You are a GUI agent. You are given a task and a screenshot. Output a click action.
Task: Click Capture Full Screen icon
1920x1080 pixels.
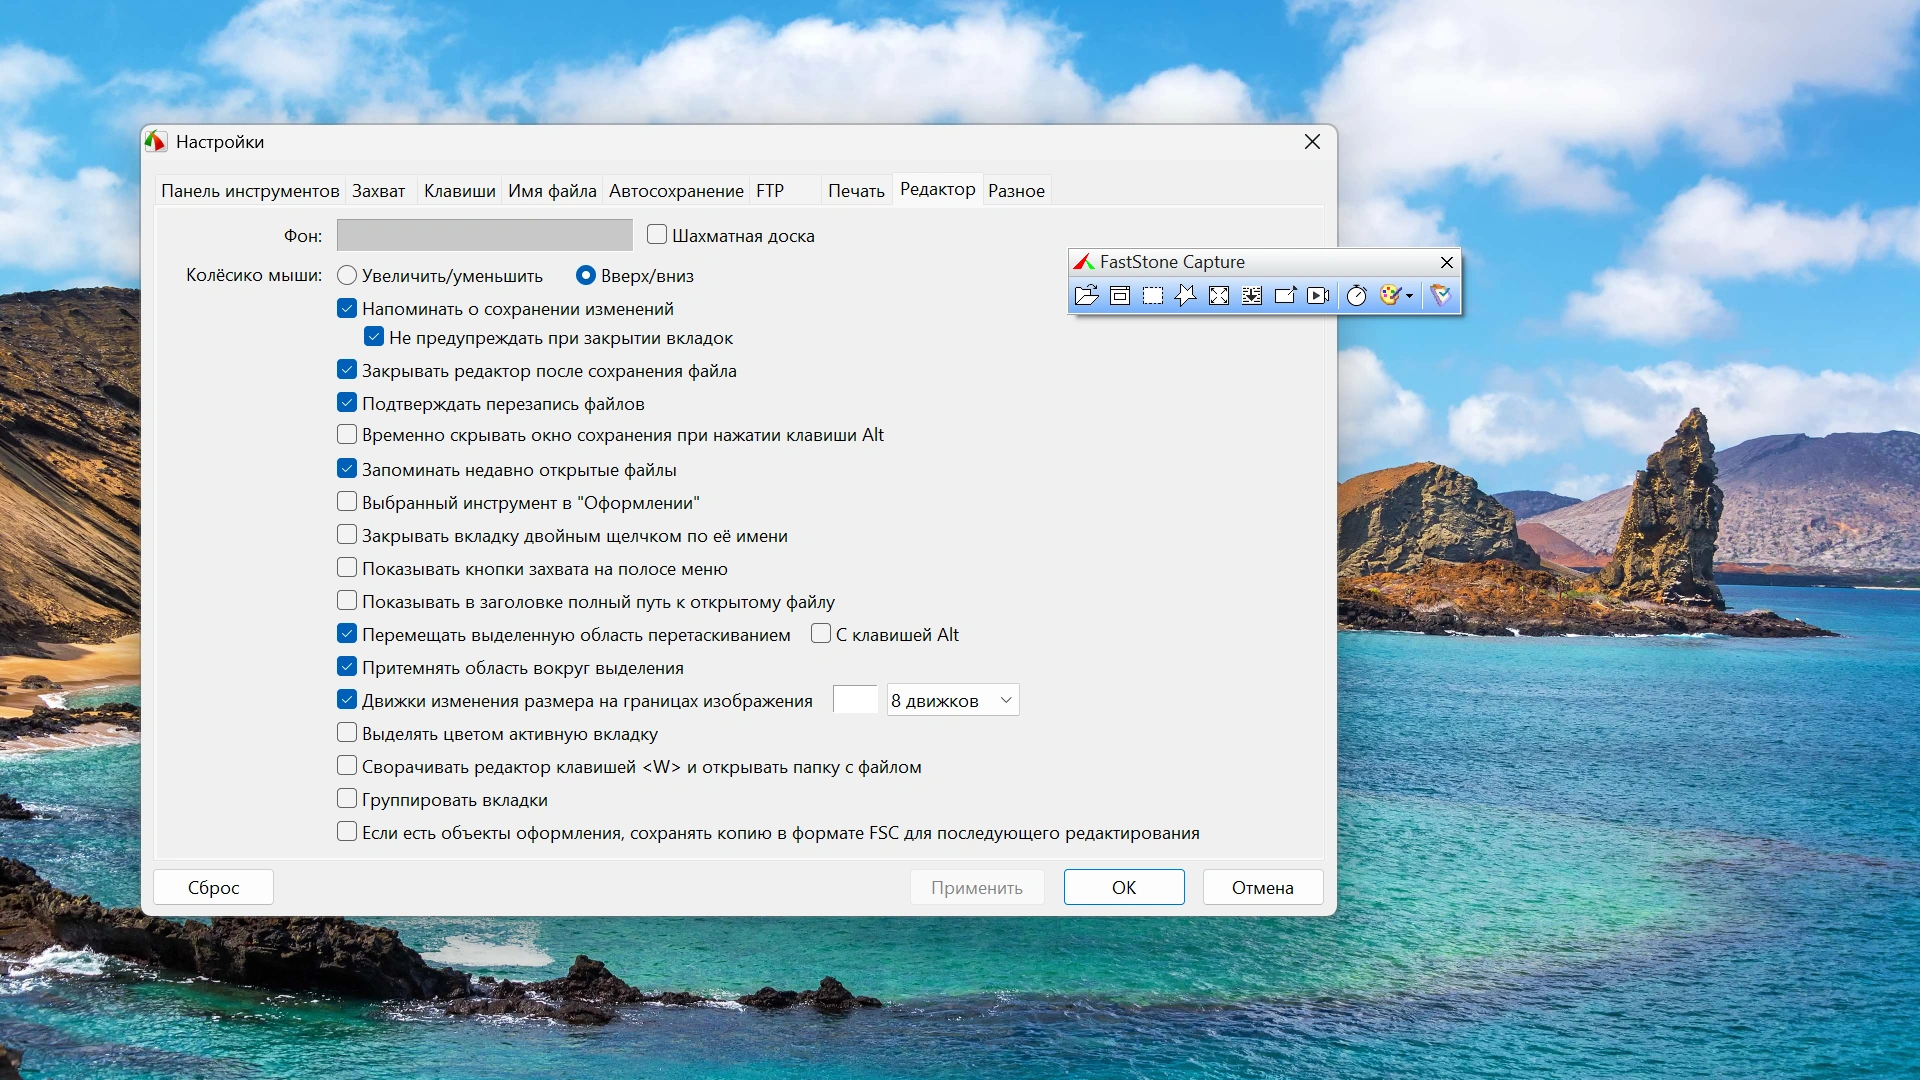(x=1219, y=295)
